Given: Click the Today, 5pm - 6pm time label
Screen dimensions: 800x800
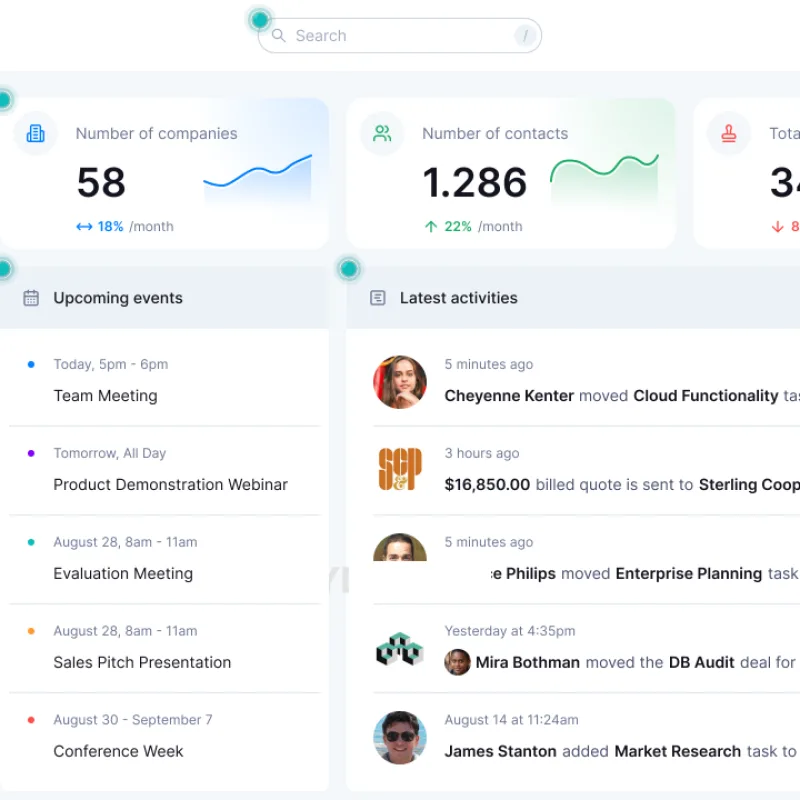Looking at the screenshot, I should click(111, 364).
